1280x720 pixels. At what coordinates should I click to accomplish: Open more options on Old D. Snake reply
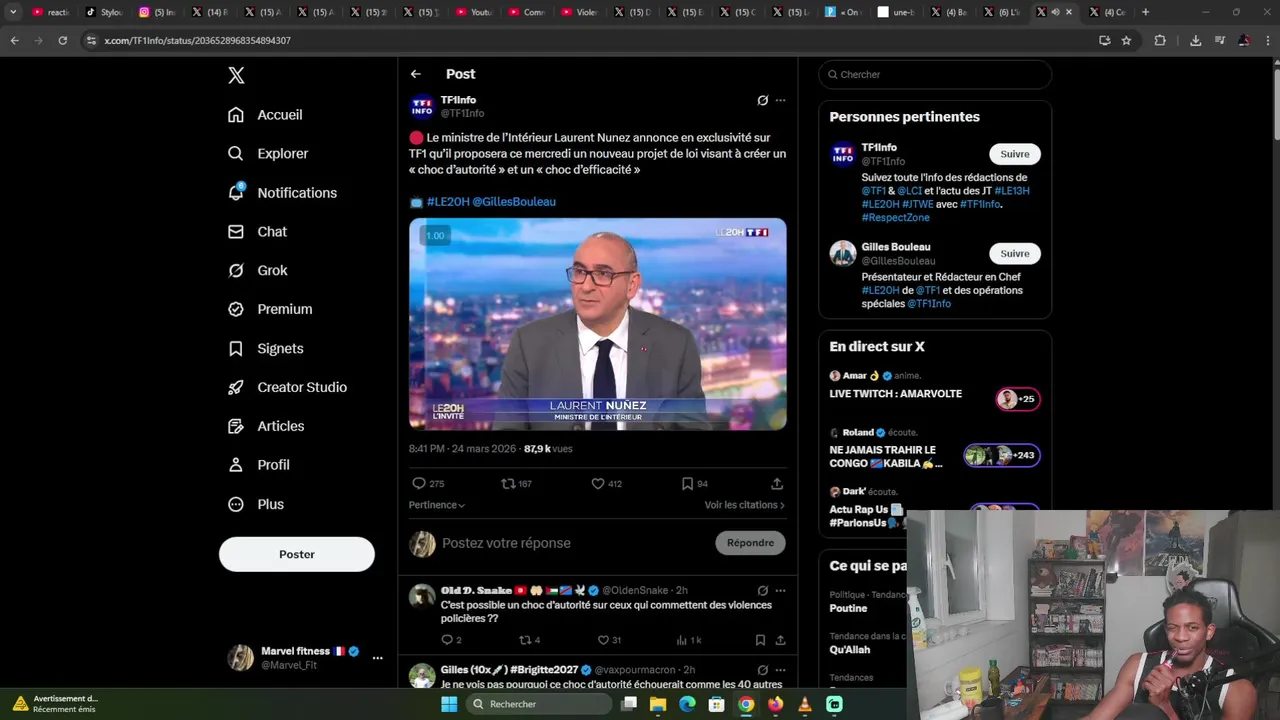(781, 591)
